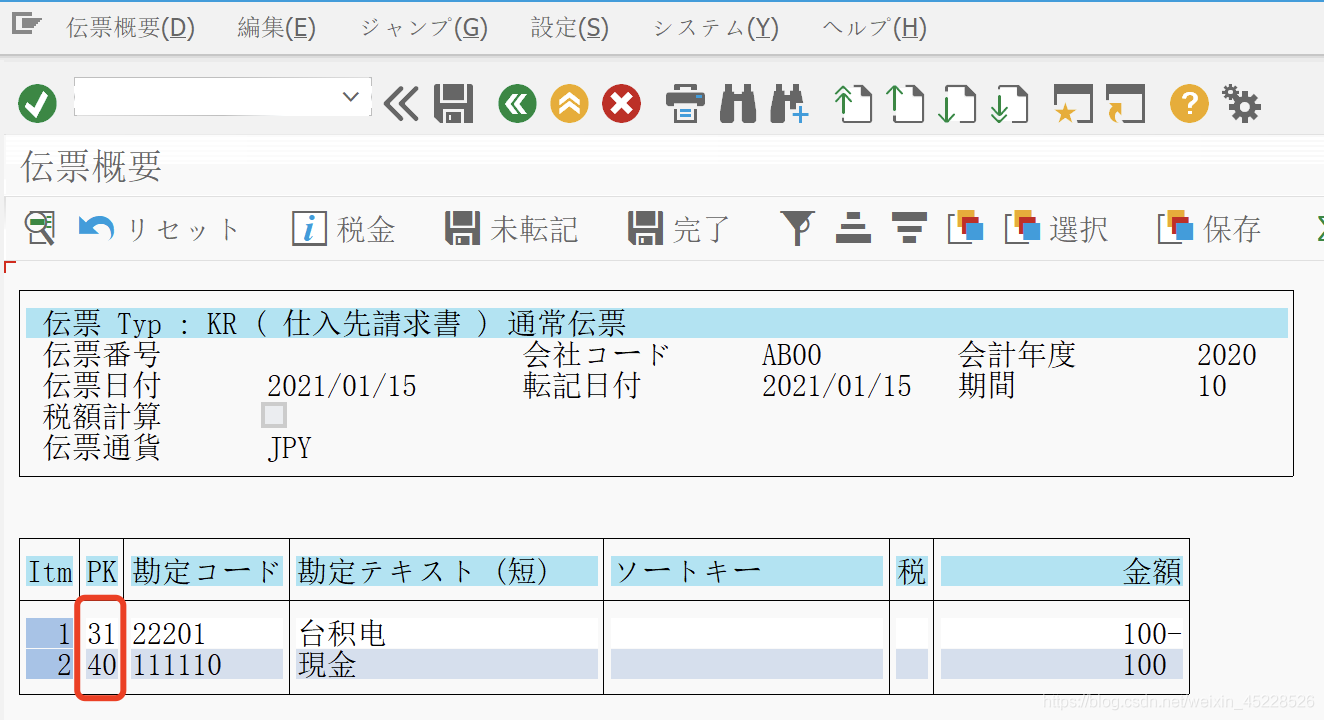
Task: Open the command field dropdown arrow
Action: pyautogui.click(x=350, y=98)
